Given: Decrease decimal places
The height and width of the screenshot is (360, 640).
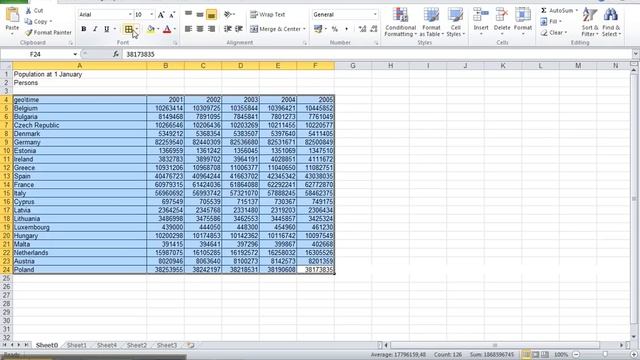Looking at the screenshot, I should click(373, 29).
